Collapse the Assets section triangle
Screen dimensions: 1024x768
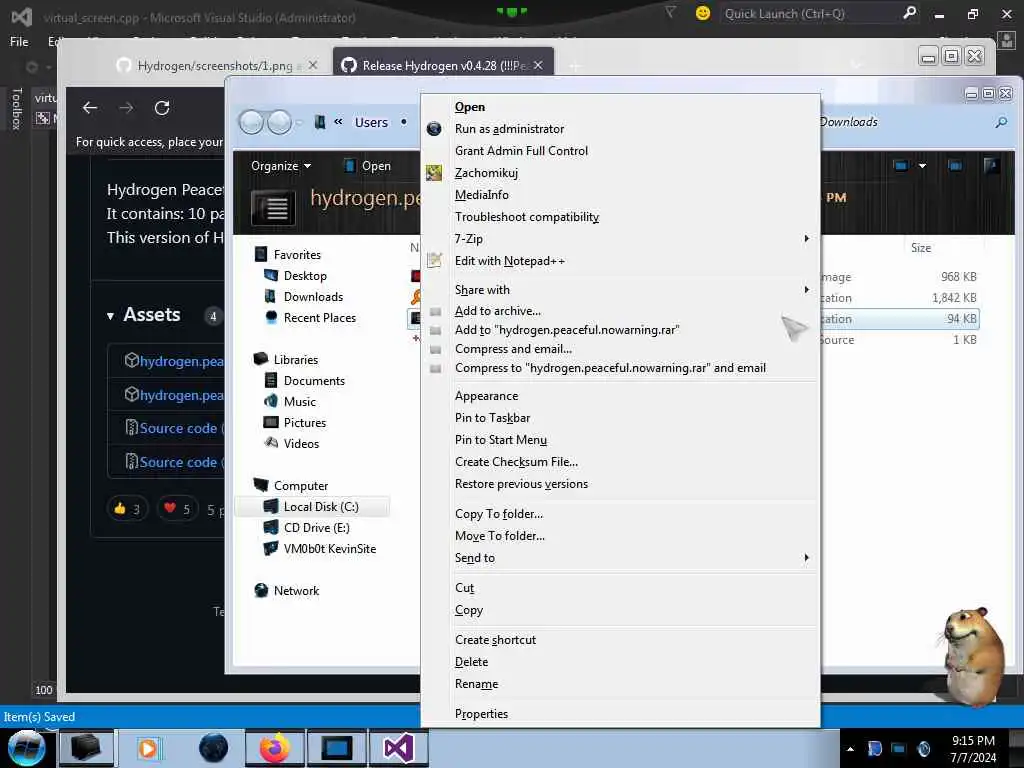pyautogui.click(x=110, y=316)
